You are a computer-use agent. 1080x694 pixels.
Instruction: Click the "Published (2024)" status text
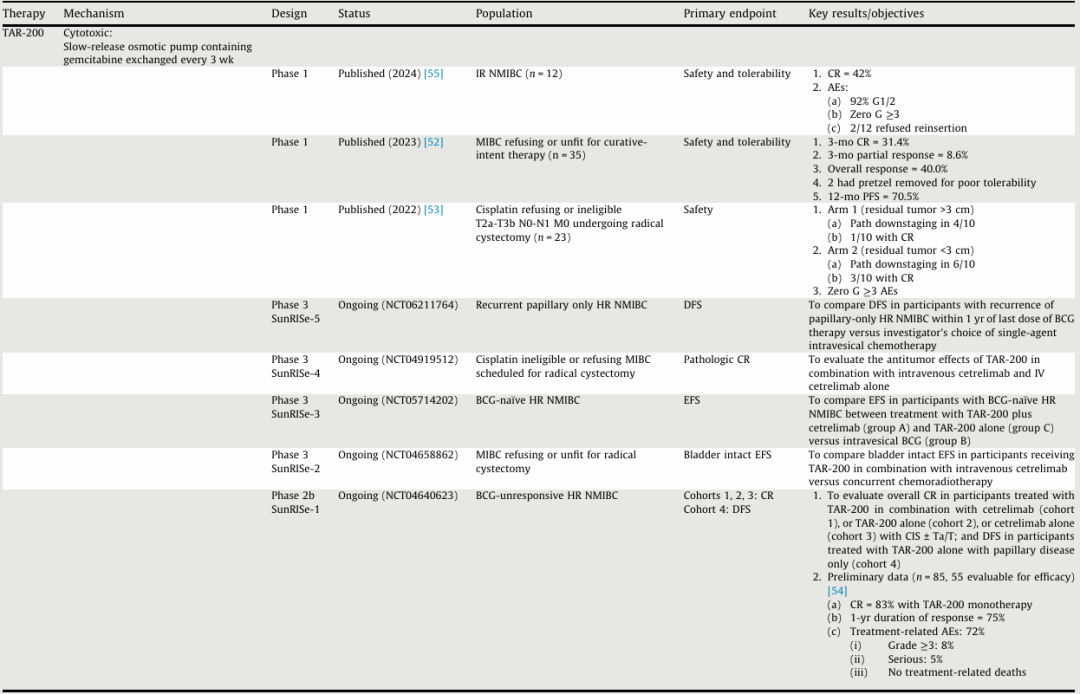point(380,74)
